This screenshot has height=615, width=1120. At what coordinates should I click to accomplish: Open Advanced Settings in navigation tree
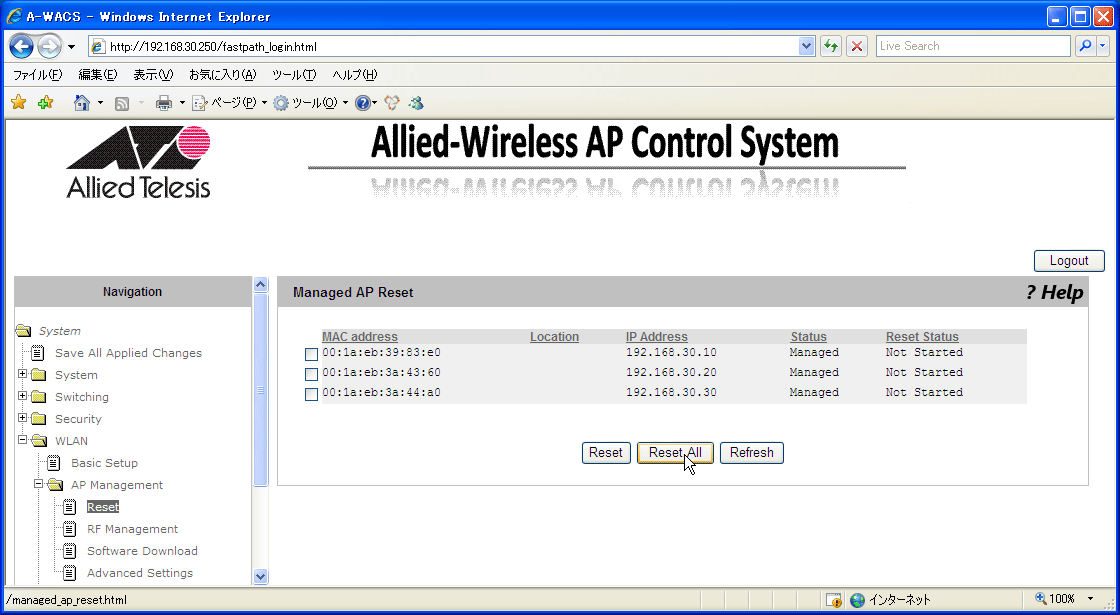tap(139, 573)
